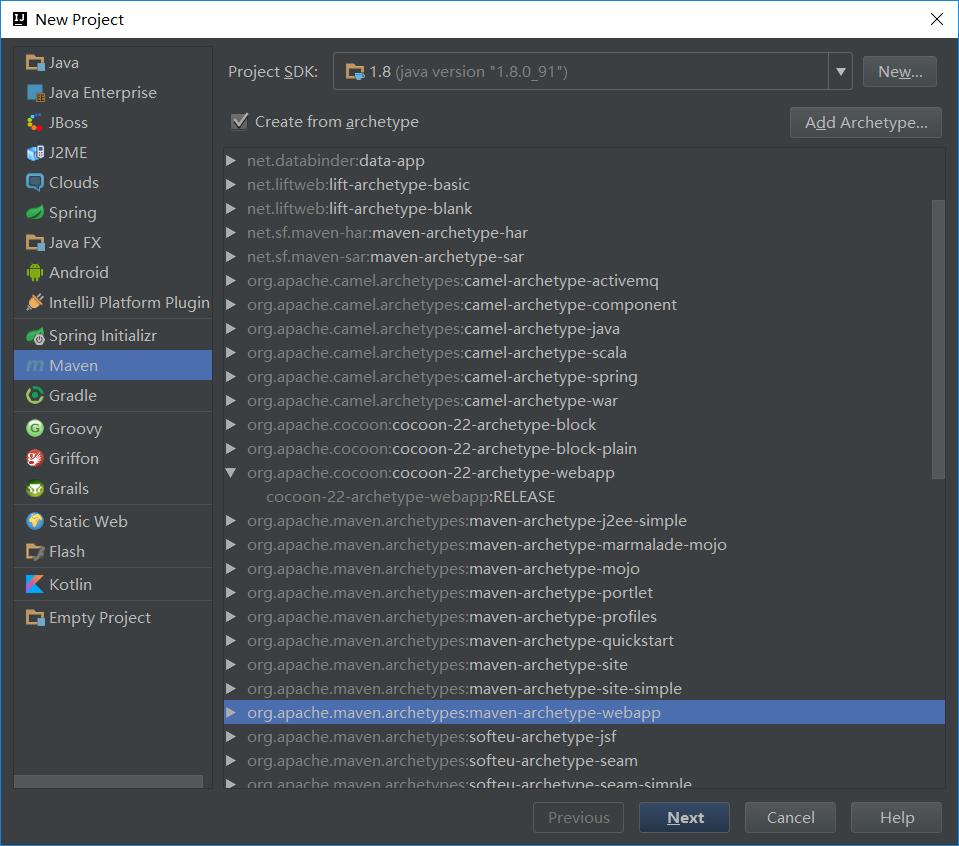The height and width of the screenshot is (846, 959).
Task: Click the New... SDK button
Action: [900, 72]
